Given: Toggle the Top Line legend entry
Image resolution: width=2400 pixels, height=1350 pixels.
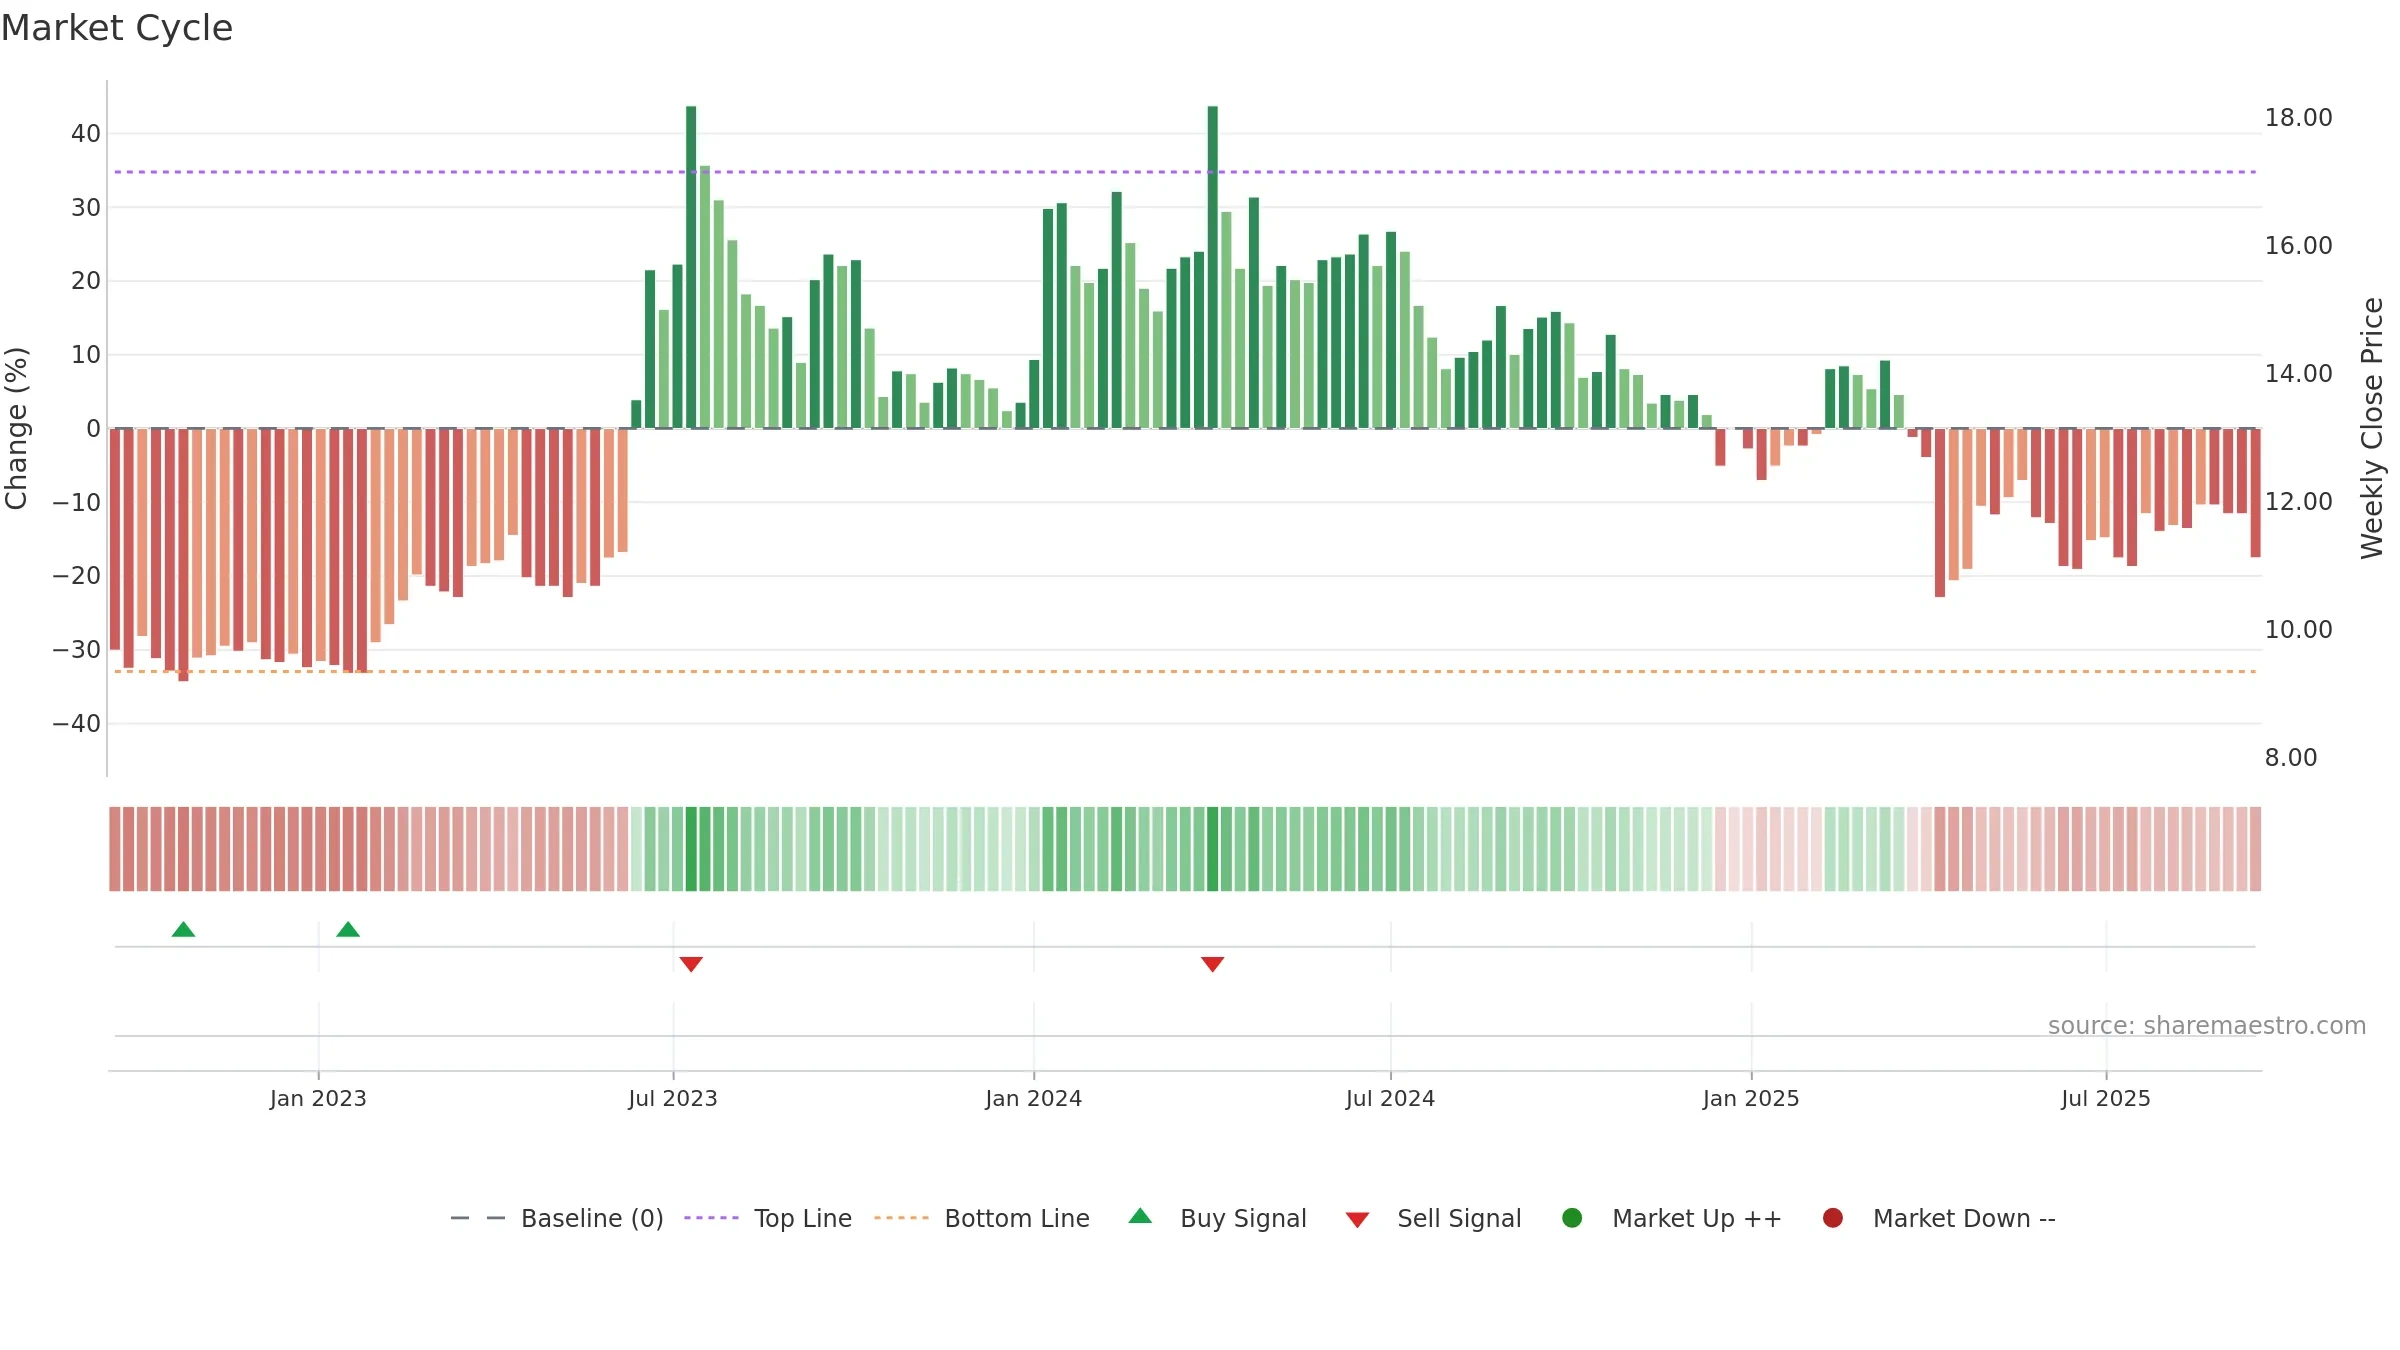Looking at the screenshot, I should (x=768, y=1218).
